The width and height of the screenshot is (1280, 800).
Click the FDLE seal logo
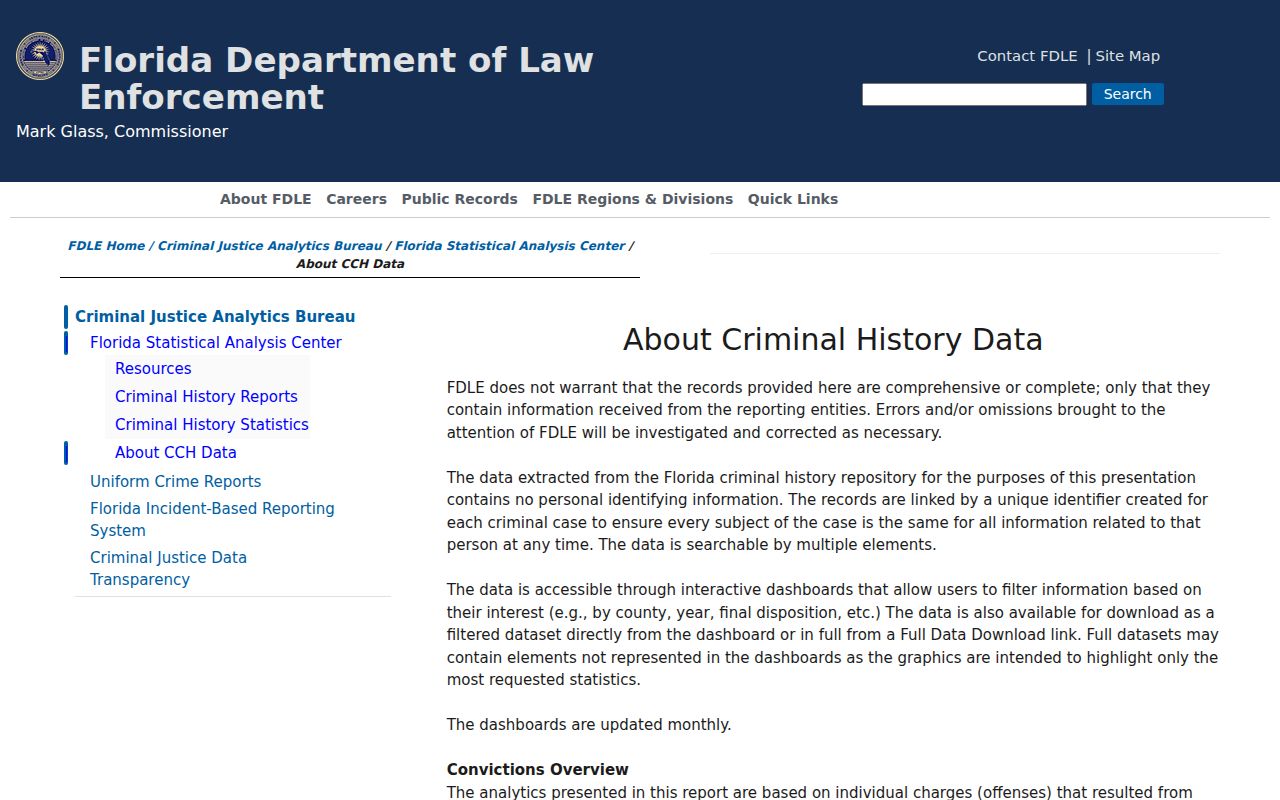[x=40, y=56]
